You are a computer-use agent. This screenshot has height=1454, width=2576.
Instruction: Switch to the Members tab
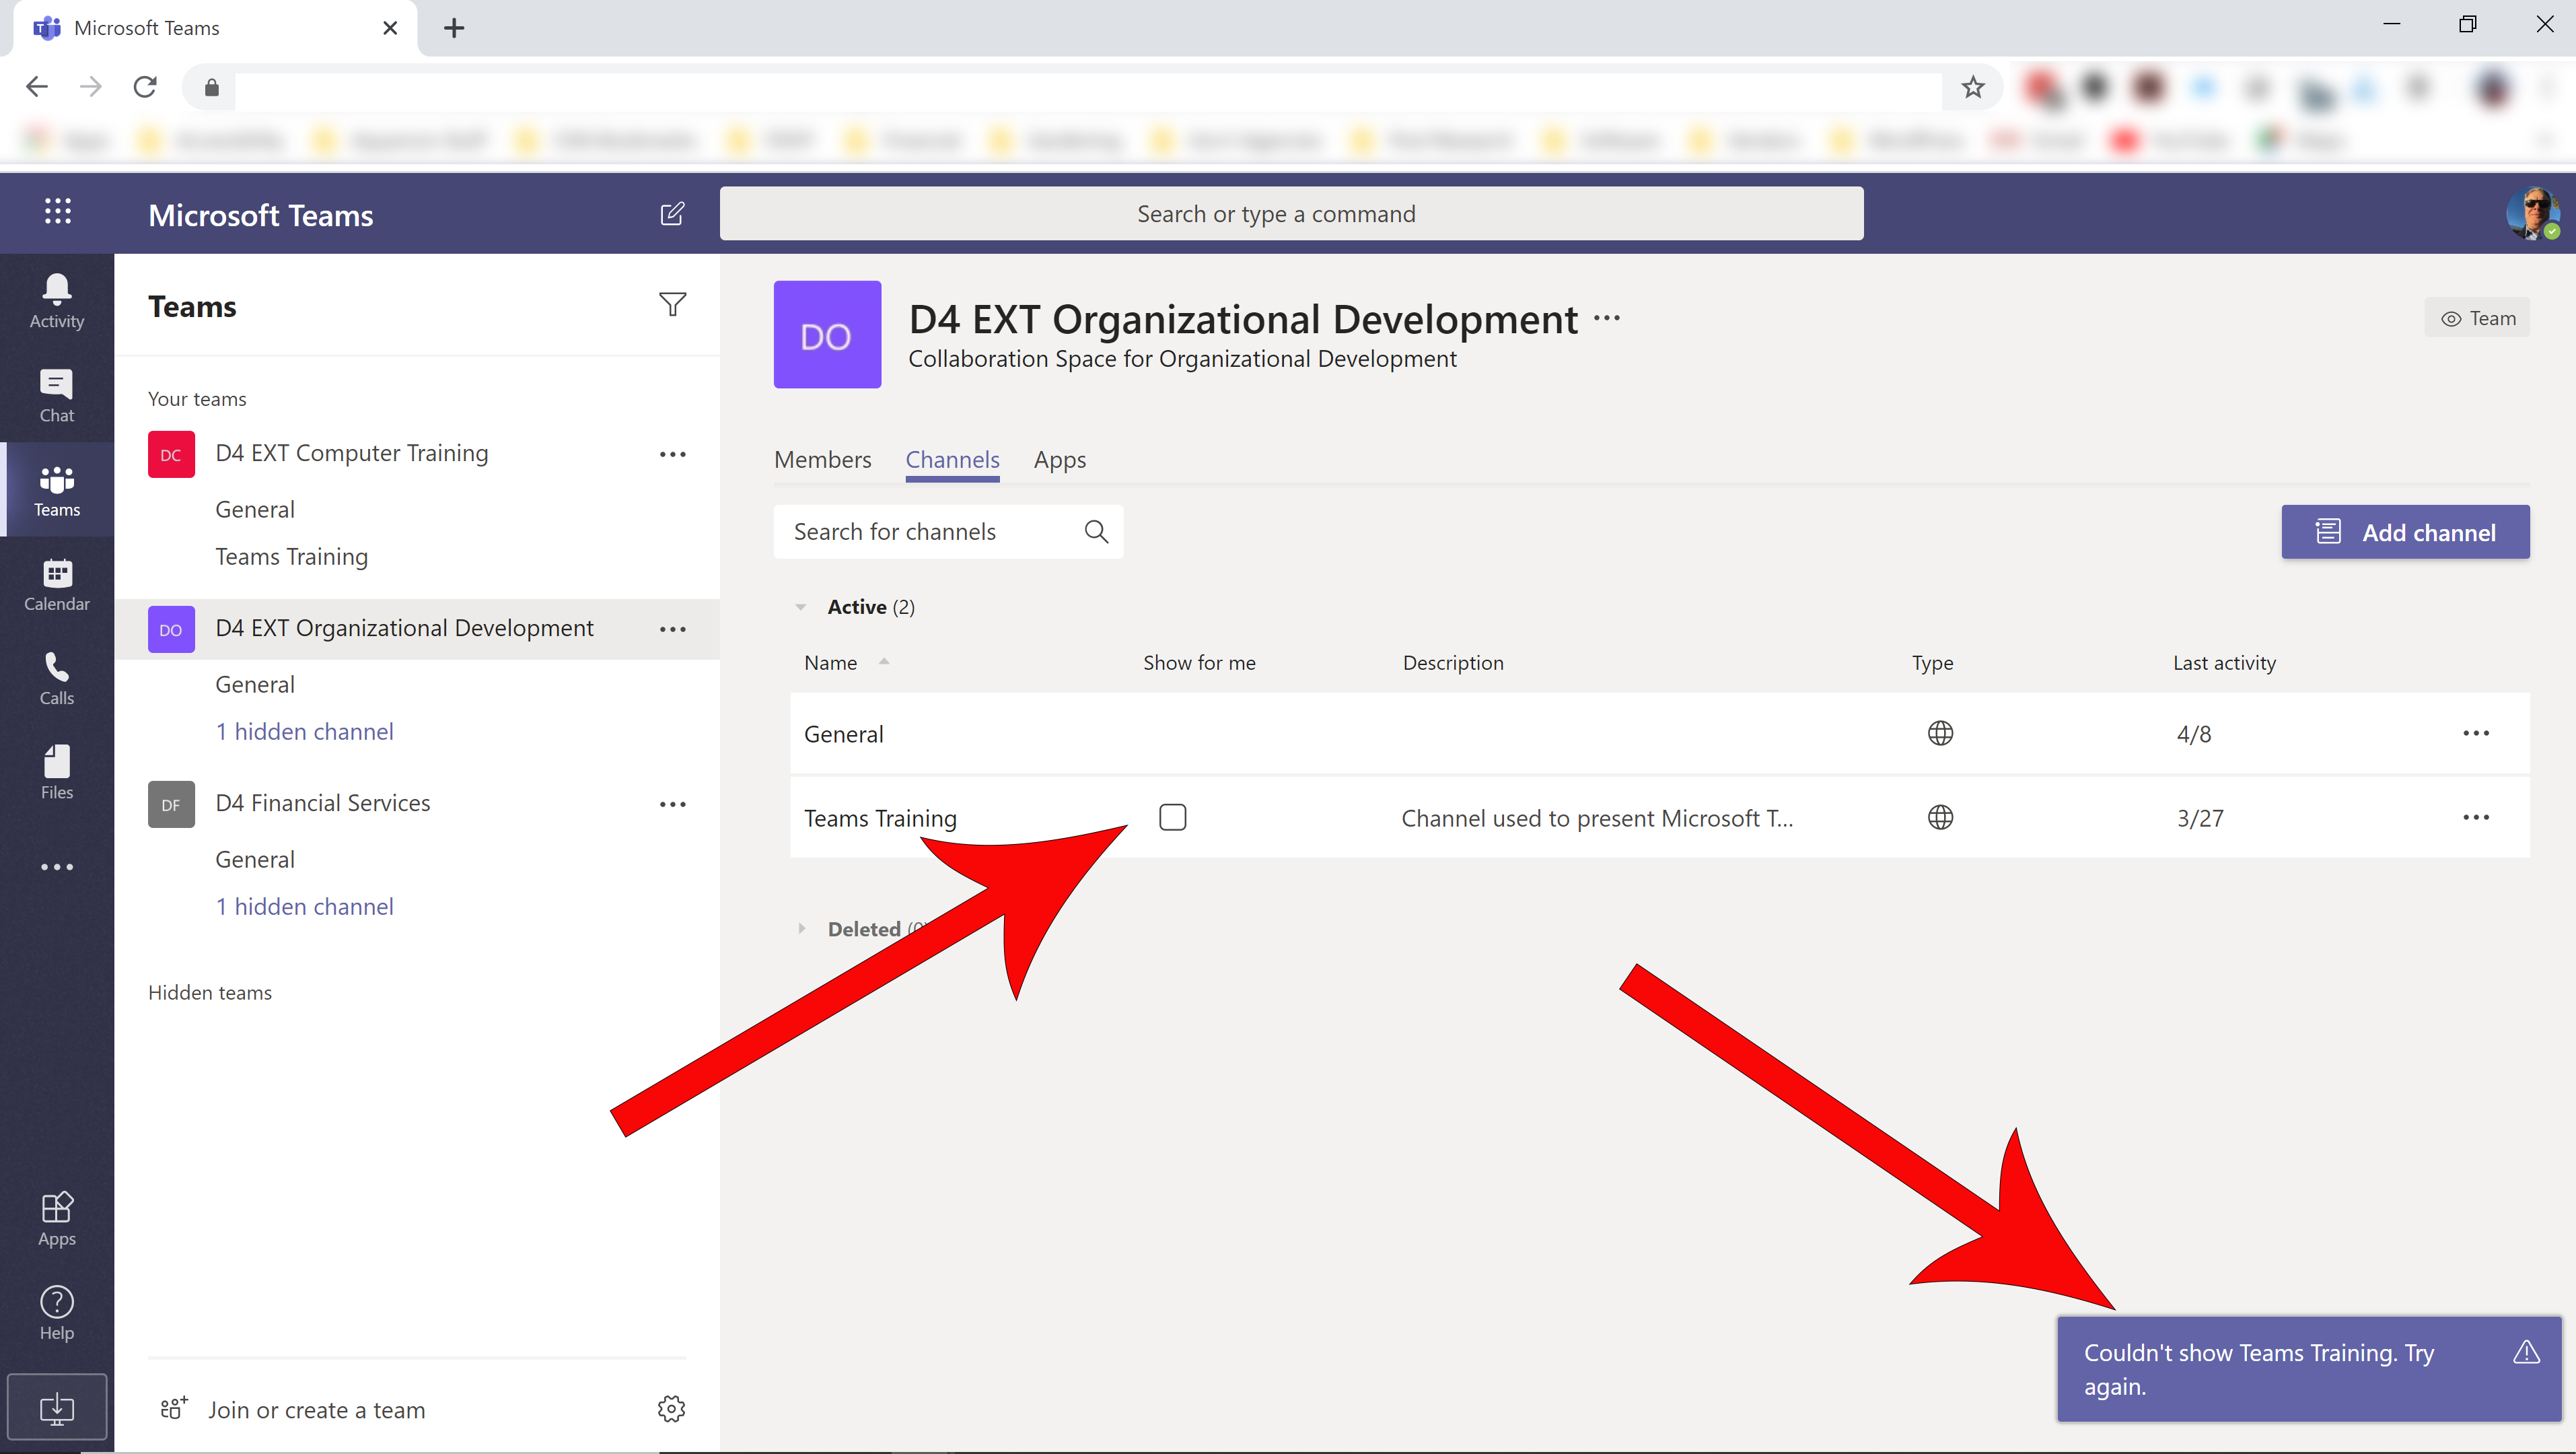click(822, 459)
